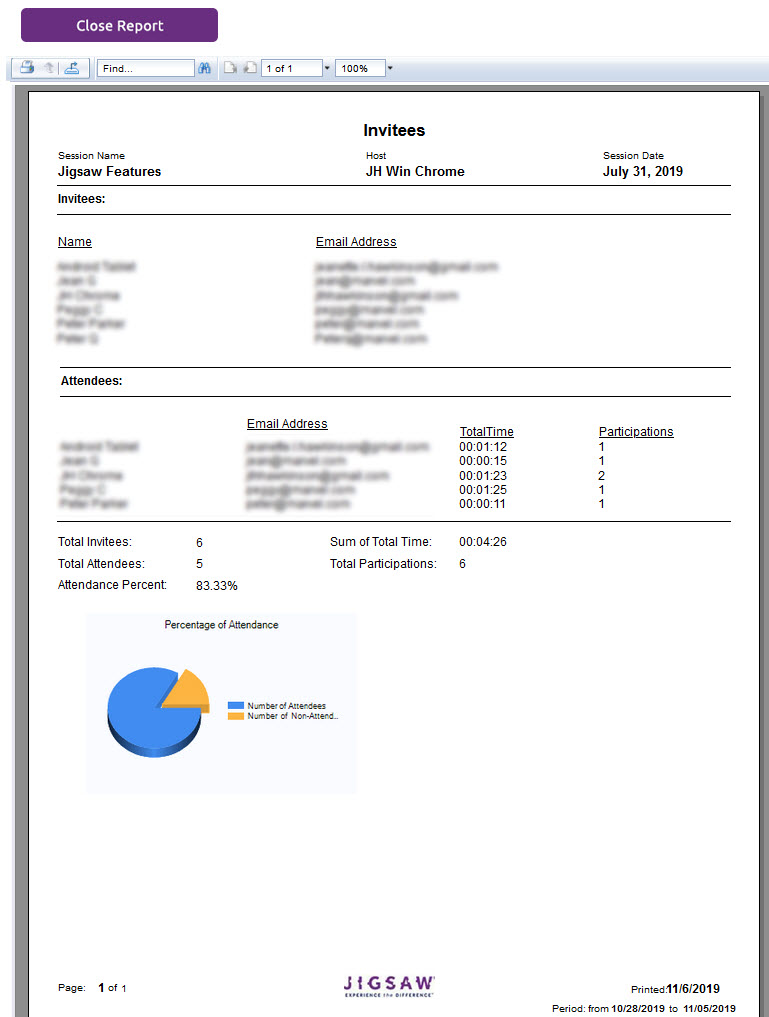This screenshot has width=769, height=1017.
Task: Click the binoculars search icon
Action: click(x=205, y=68)
